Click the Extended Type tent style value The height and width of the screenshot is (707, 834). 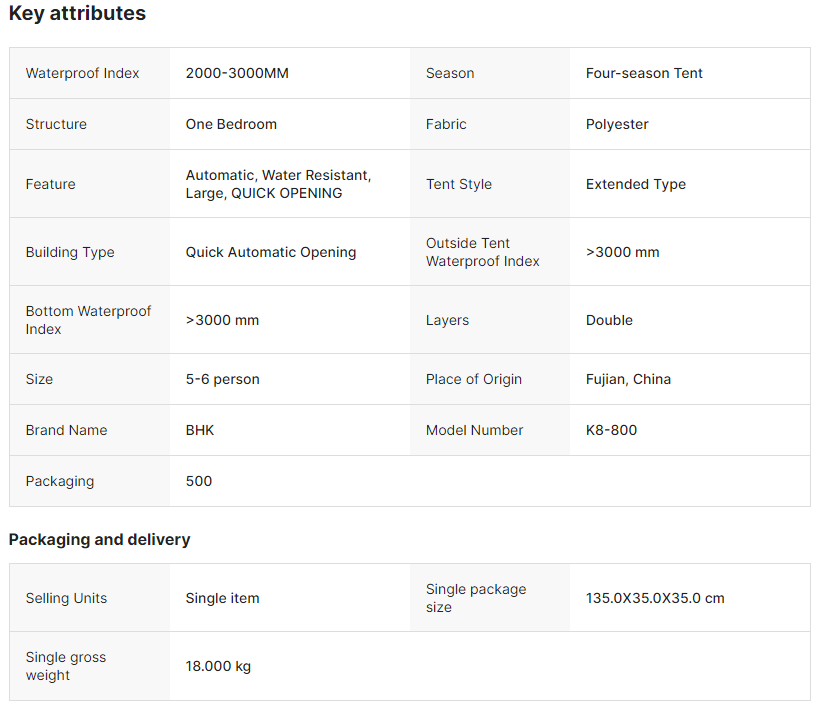pyautogui.click(x=636, y=184)
